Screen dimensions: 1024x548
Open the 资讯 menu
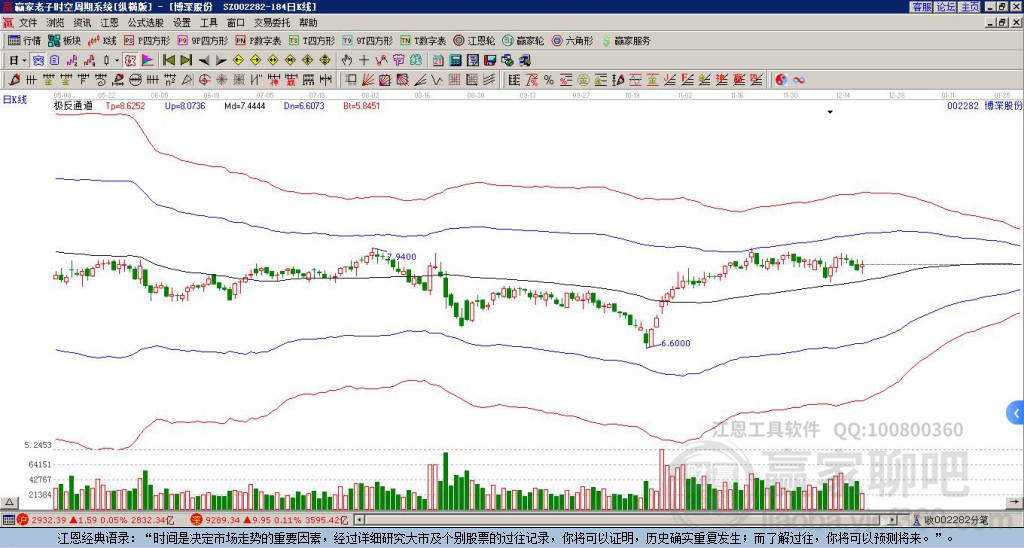click(82, 23)
